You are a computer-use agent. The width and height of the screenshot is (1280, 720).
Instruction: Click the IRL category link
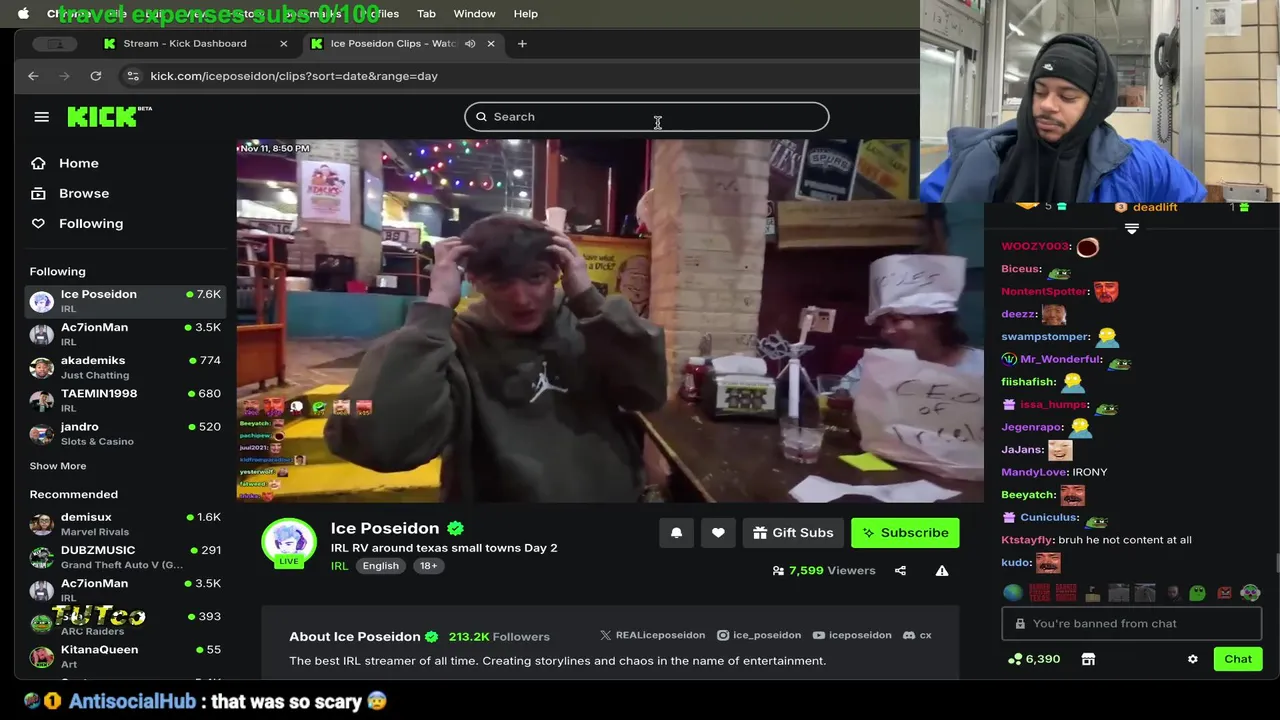tap(339, 566)
